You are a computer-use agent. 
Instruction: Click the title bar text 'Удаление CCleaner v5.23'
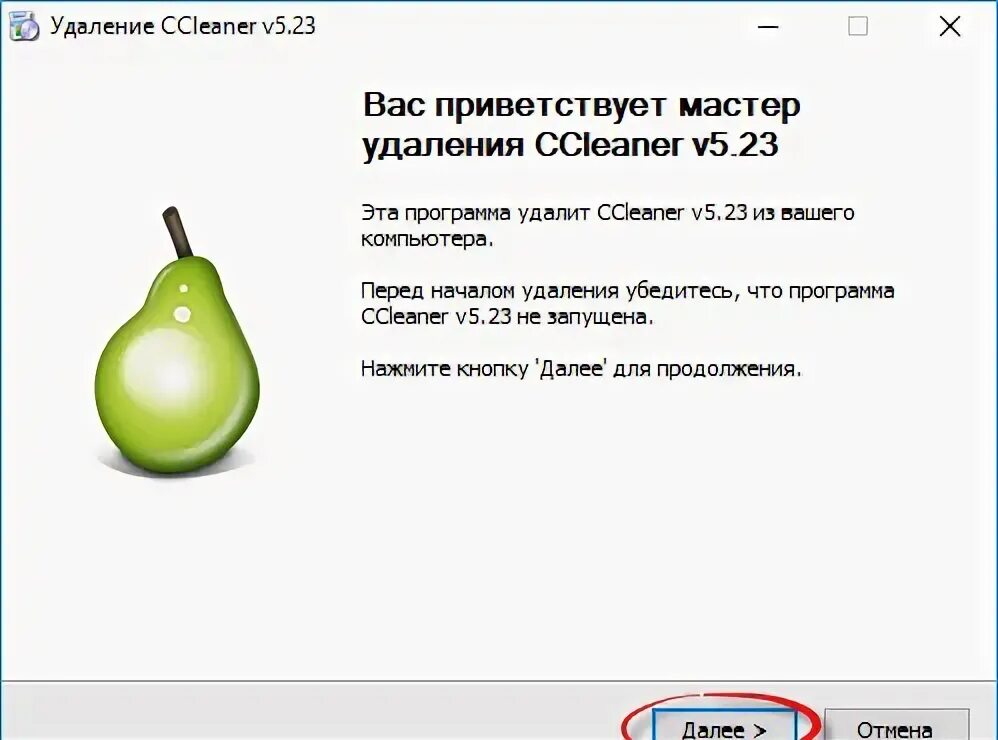click(x=183, y=26)
